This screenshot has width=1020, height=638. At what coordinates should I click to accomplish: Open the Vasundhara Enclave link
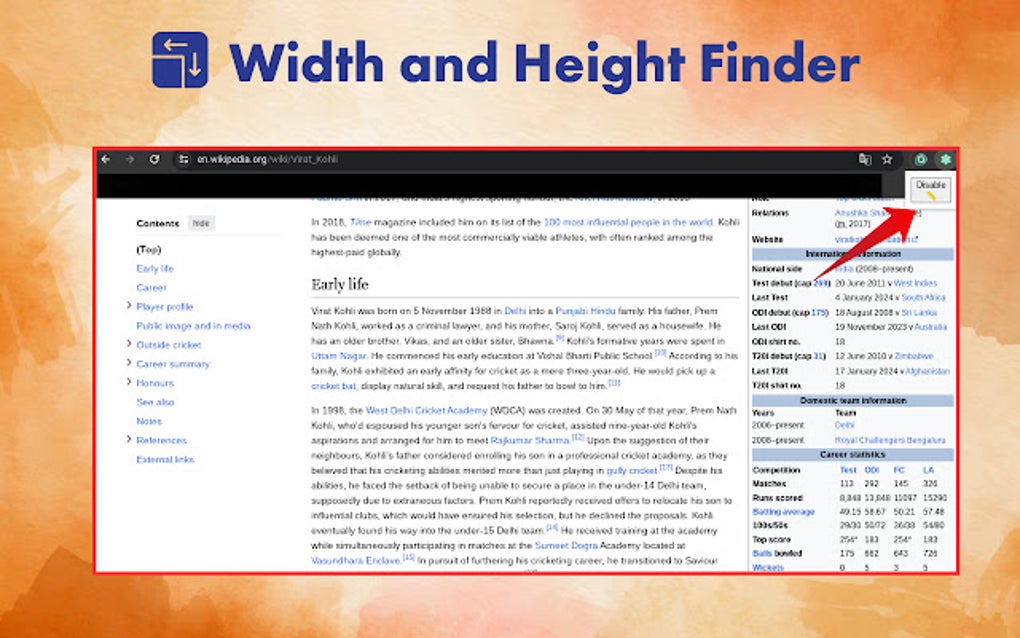(x=356, y=561)
